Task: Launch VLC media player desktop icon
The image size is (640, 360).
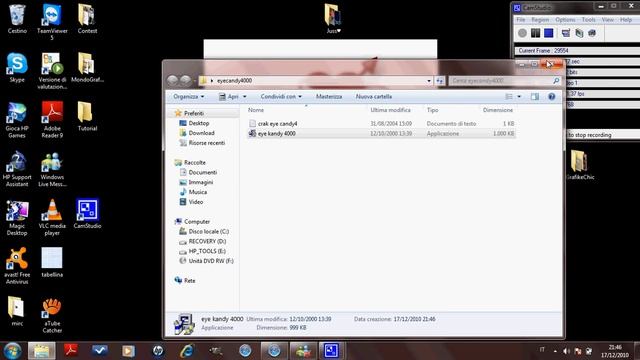Action: 52,217
